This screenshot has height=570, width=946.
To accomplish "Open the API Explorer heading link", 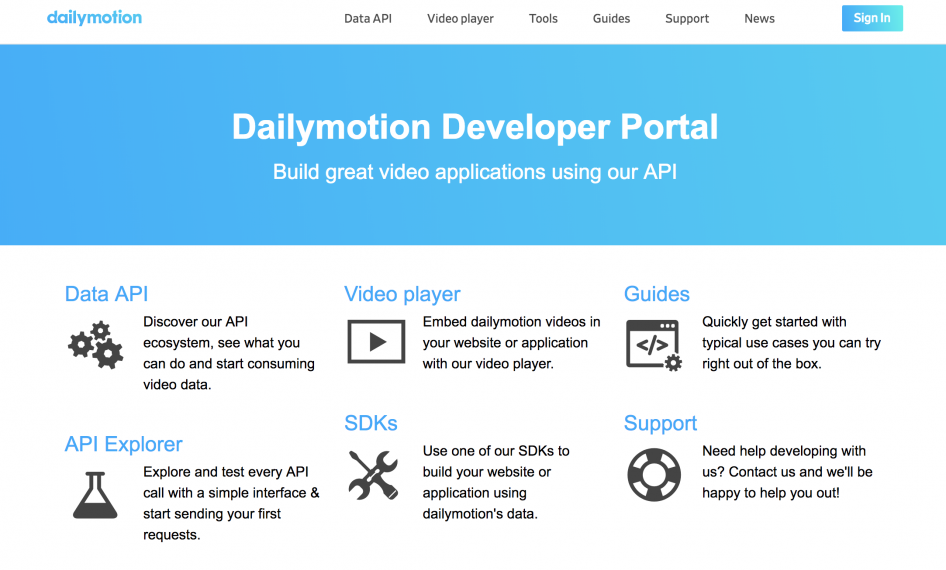I will pos(123,445).
